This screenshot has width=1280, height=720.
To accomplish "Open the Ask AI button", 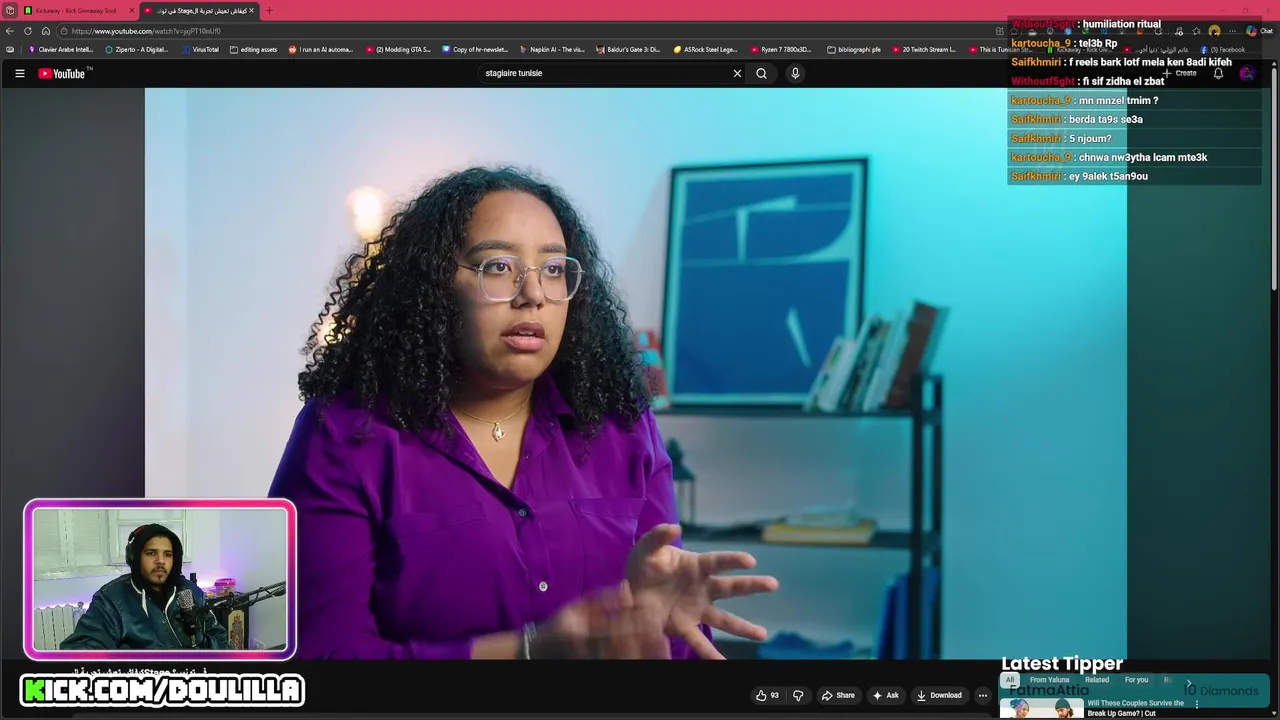I will pyautogui.click(x=886, y=695).
